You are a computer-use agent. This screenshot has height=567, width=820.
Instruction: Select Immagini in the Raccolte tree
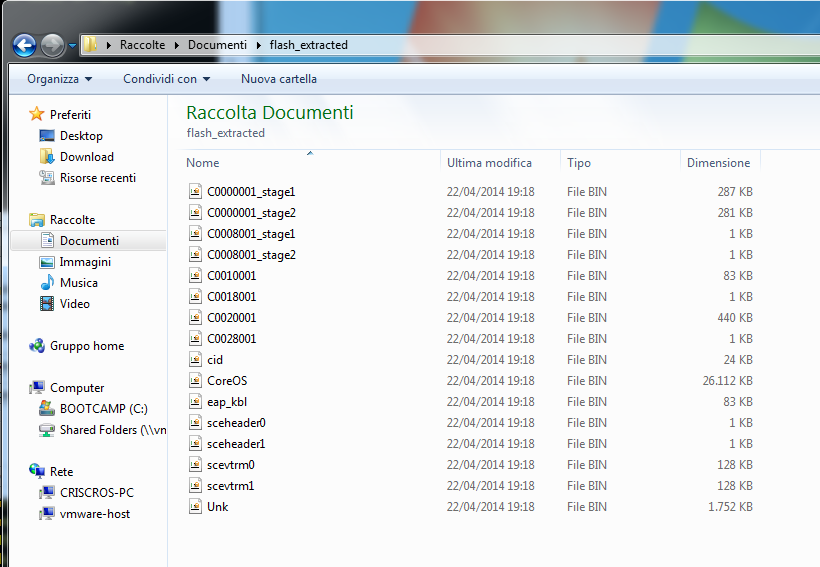coord(85,262)
